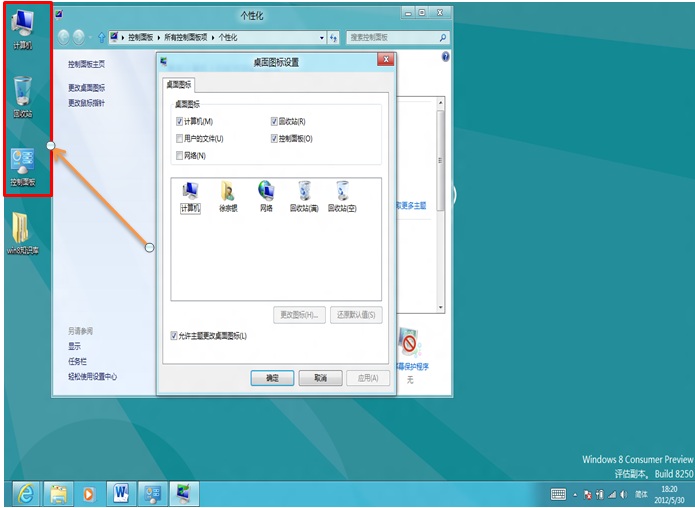
Task: Open the 更改桌面图标 link
Action: tap(86, 88)
